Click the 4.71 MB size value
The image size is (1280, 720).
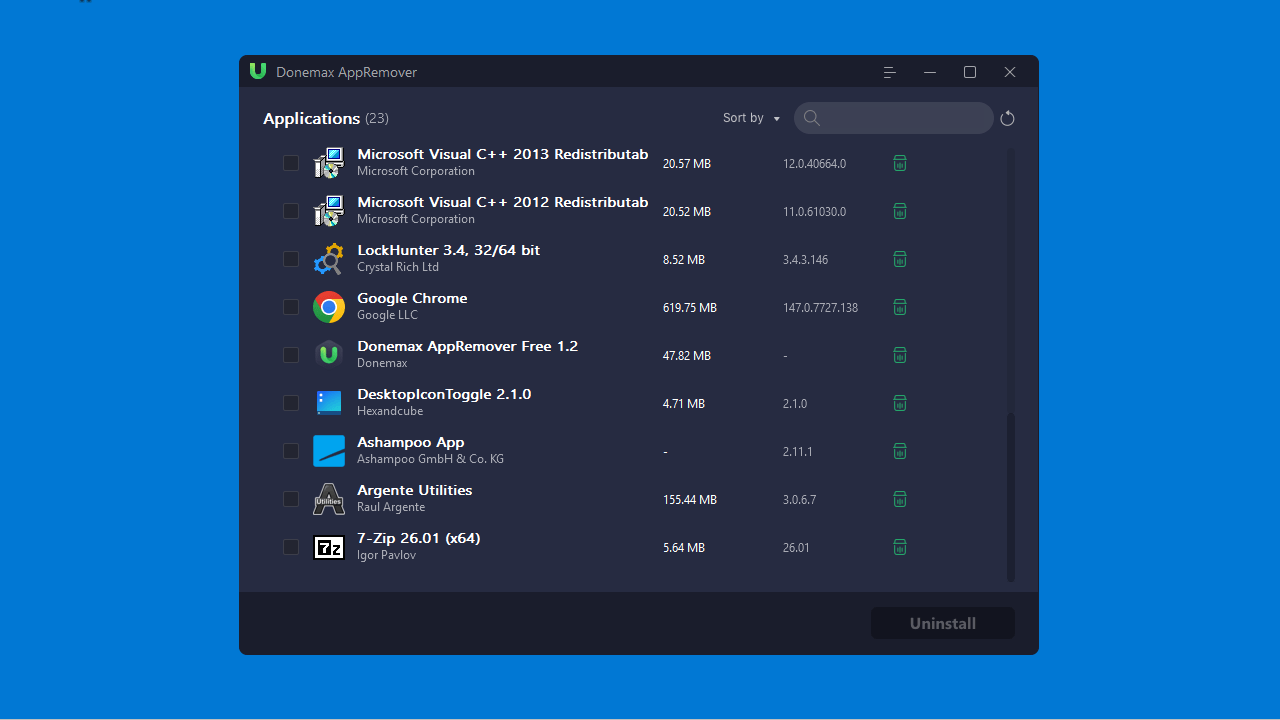(684, 403)
